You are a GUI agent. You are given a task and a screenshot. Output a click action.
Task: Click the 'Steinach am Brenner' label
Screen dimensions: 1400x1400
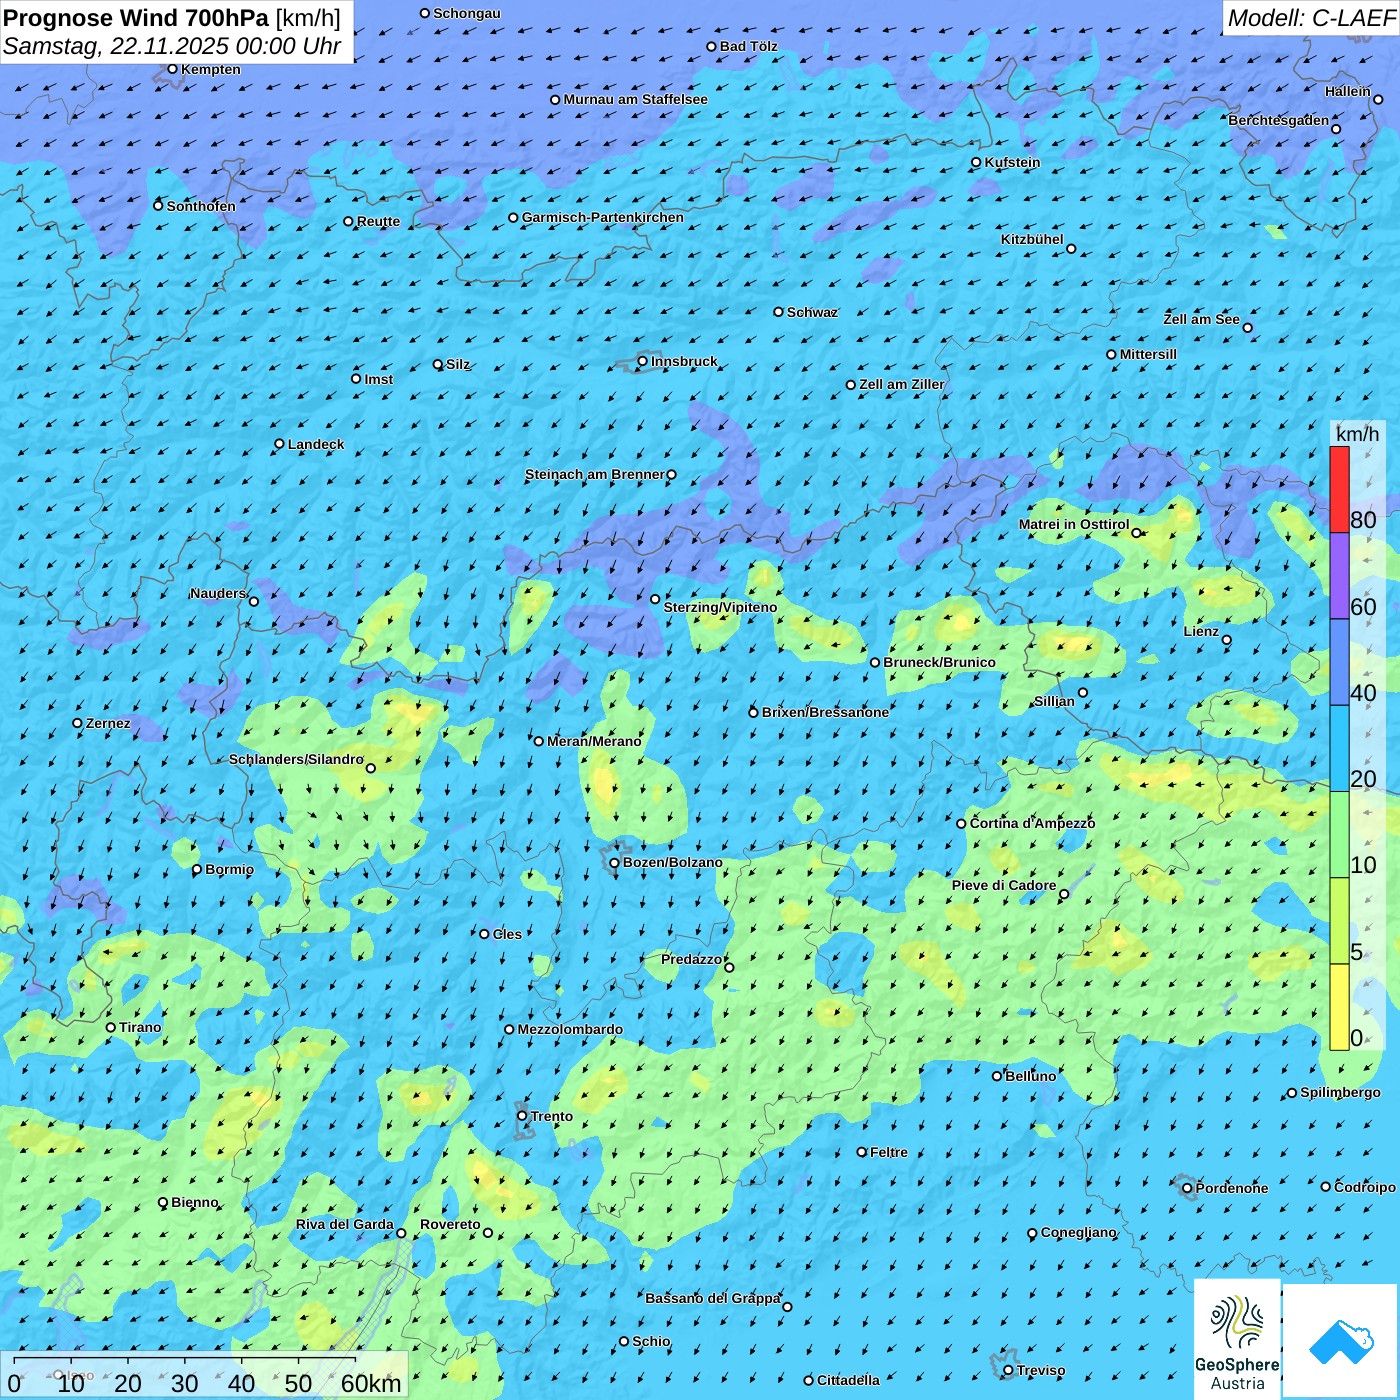(594, 474)
